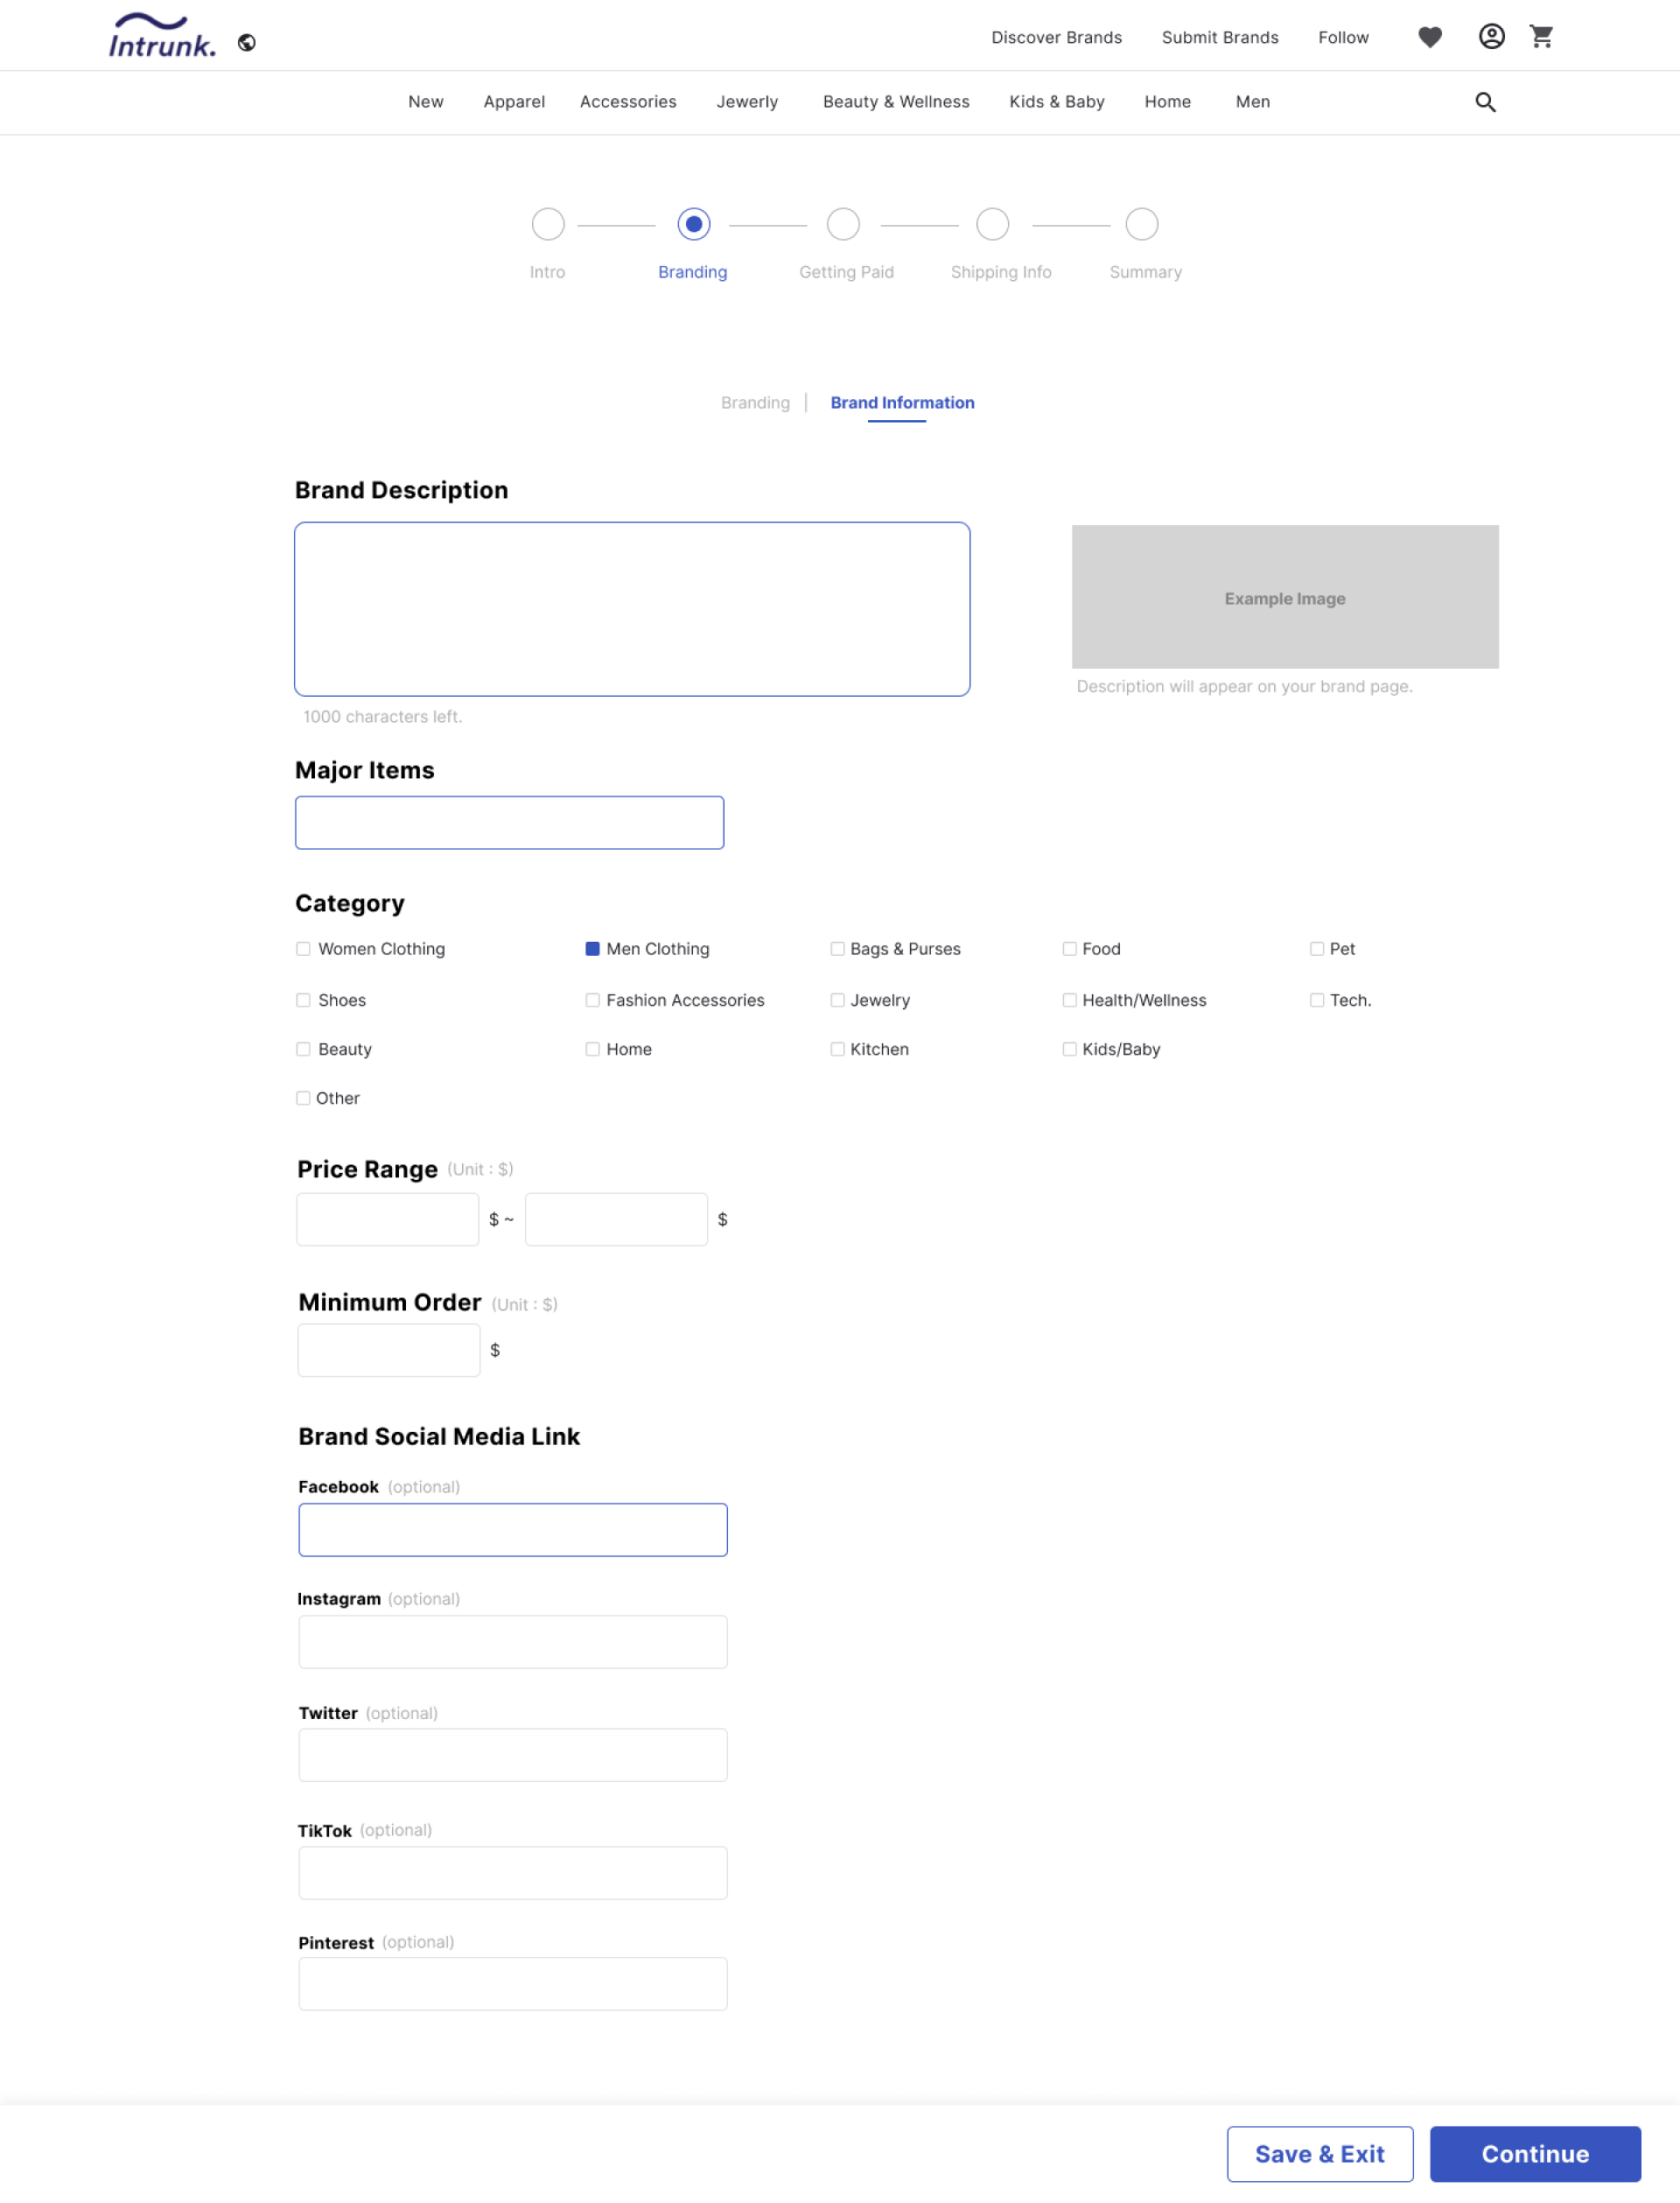This screenshot has height=2203, width=1680.
Task: Click the search magnifier icon
Action: (1485, 102)
